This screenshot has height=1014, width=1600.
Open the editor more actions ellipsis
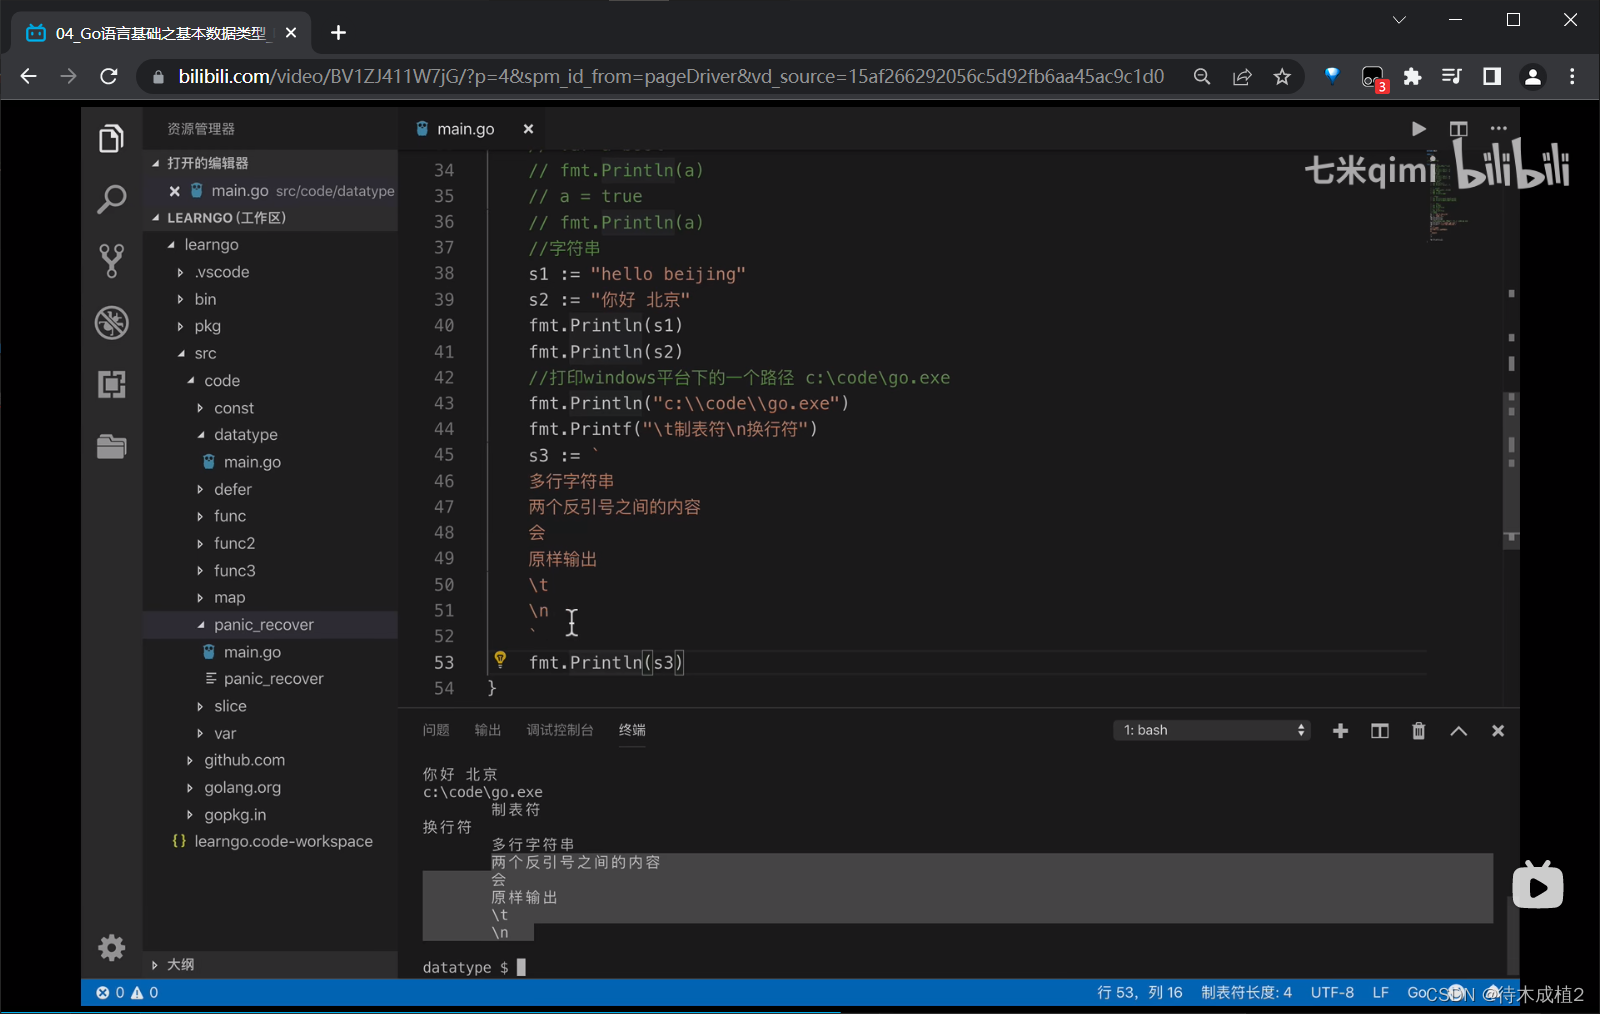click(1498, 129)
